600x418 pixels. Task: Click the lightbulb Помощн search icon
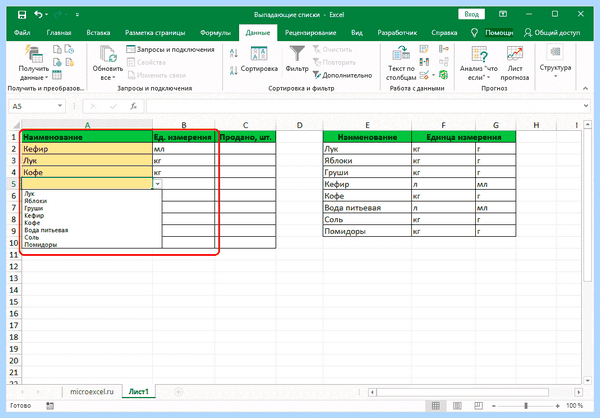point(474,33)
